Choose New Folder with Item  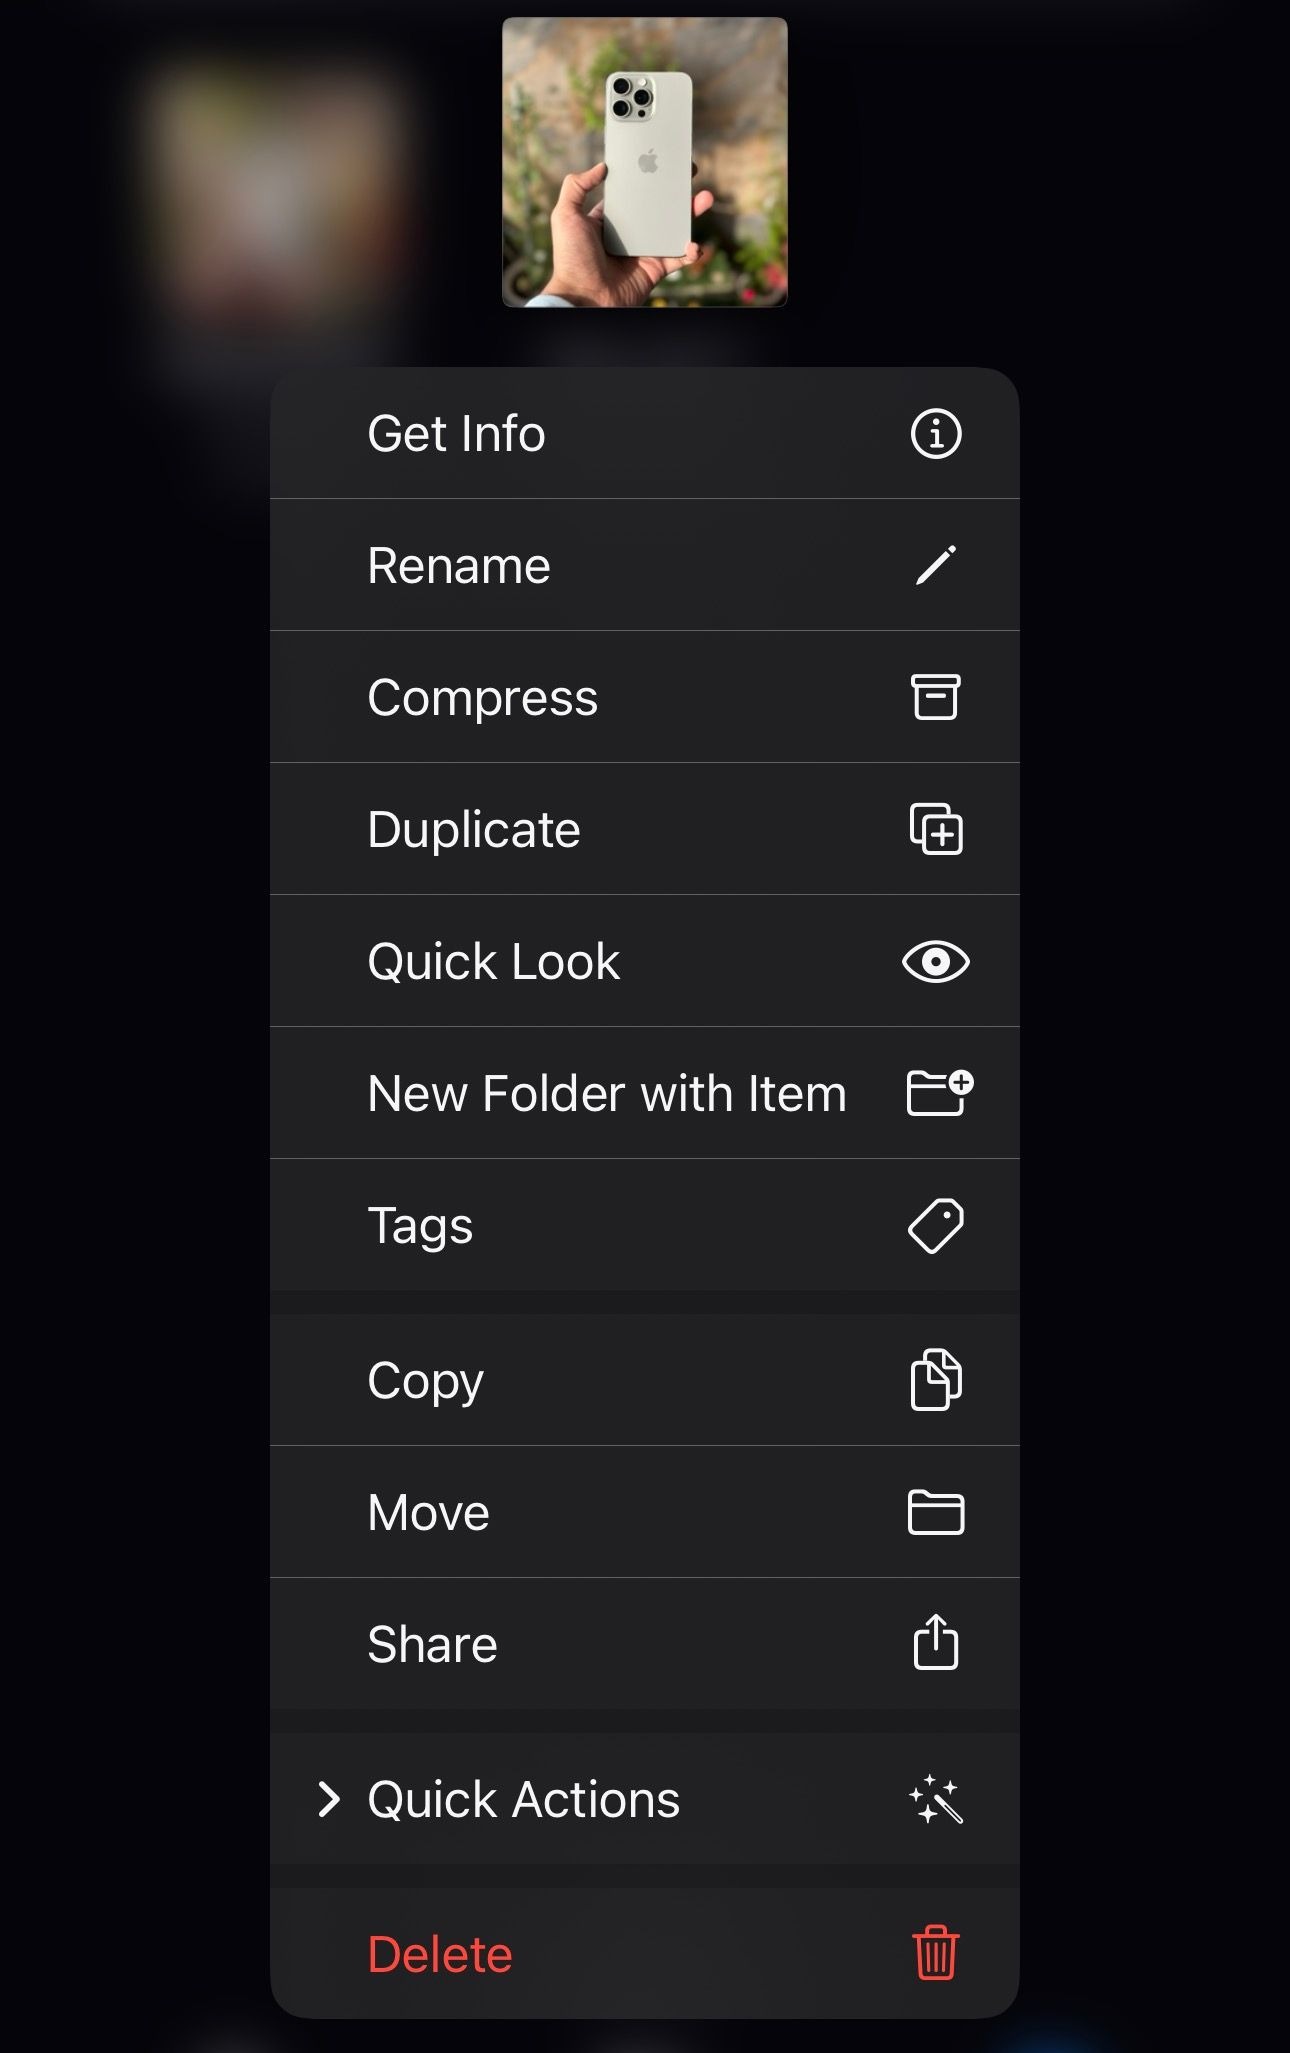pos(645,1093)
